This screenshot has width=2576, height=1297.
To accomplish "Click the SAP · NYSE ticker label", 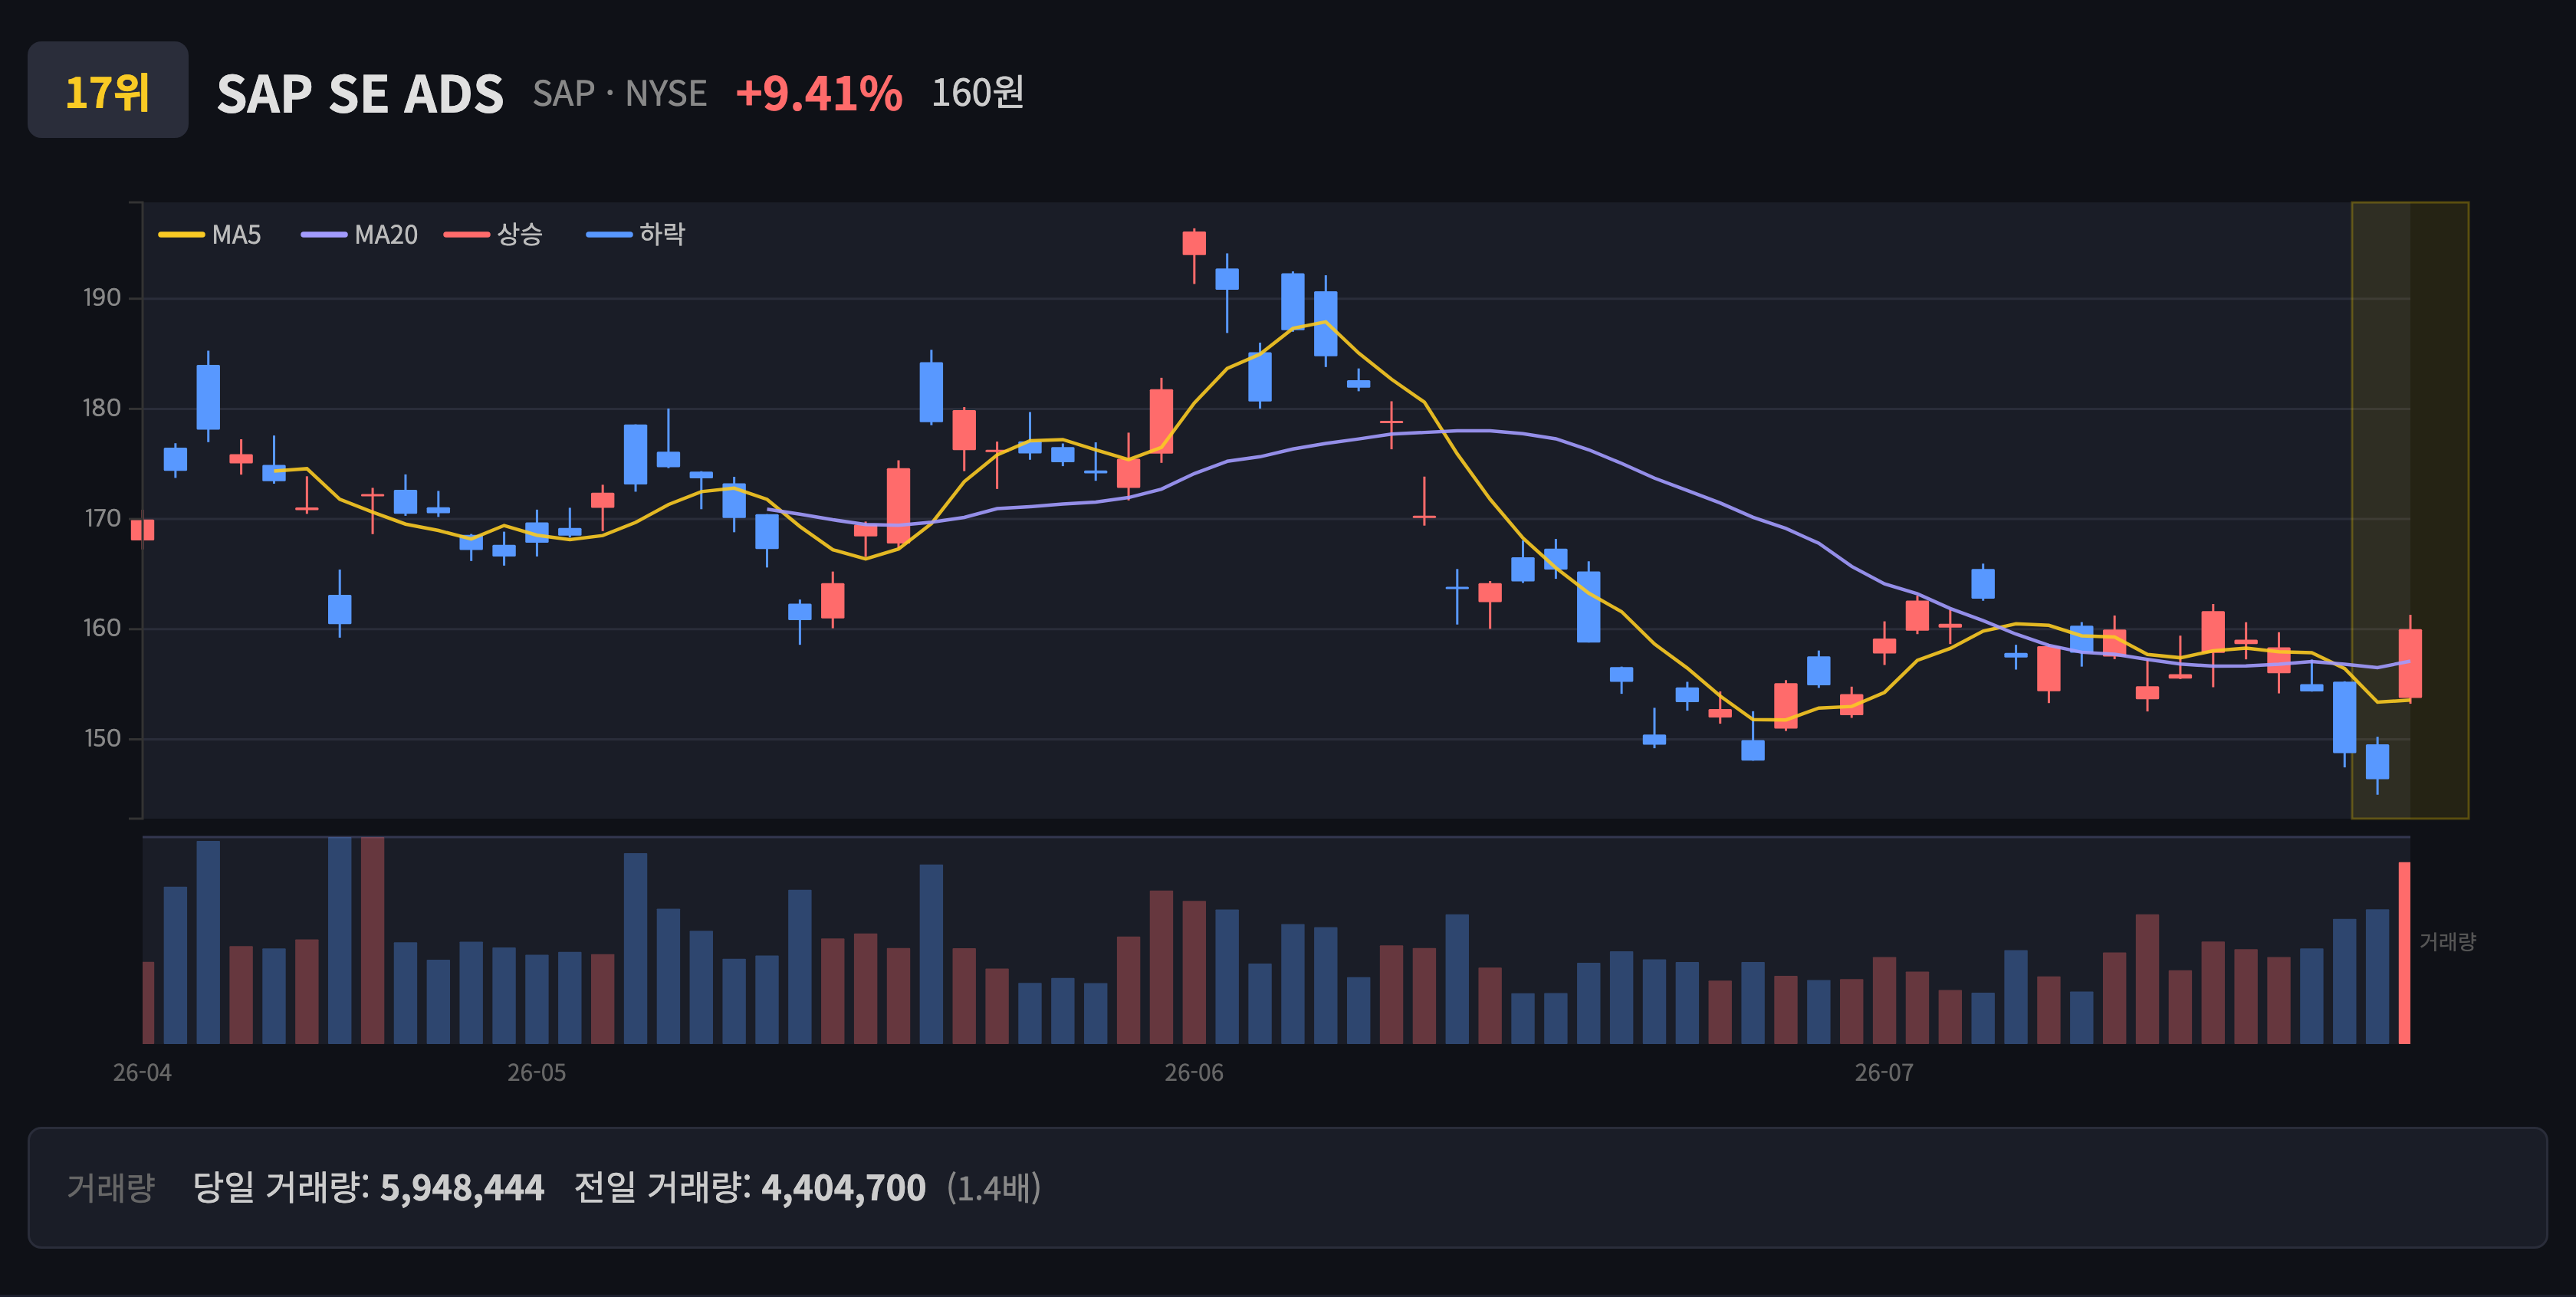I will [x=620, y=94].
